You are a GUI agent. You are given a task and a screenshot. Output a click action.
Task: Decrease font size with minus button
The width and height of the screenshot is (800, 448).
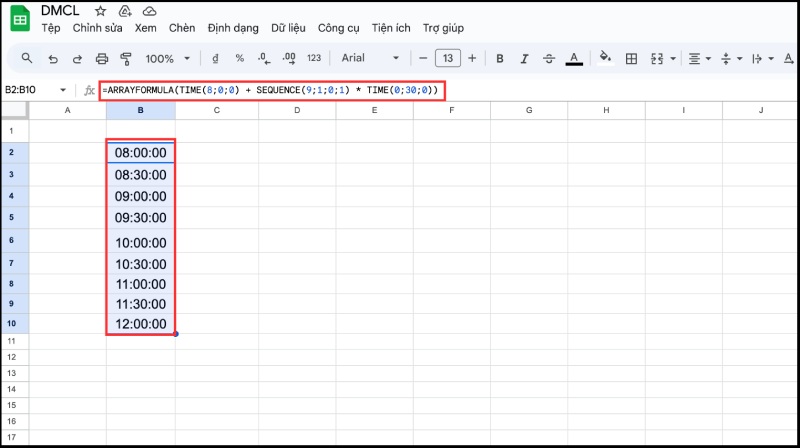[x=422, y=58]
